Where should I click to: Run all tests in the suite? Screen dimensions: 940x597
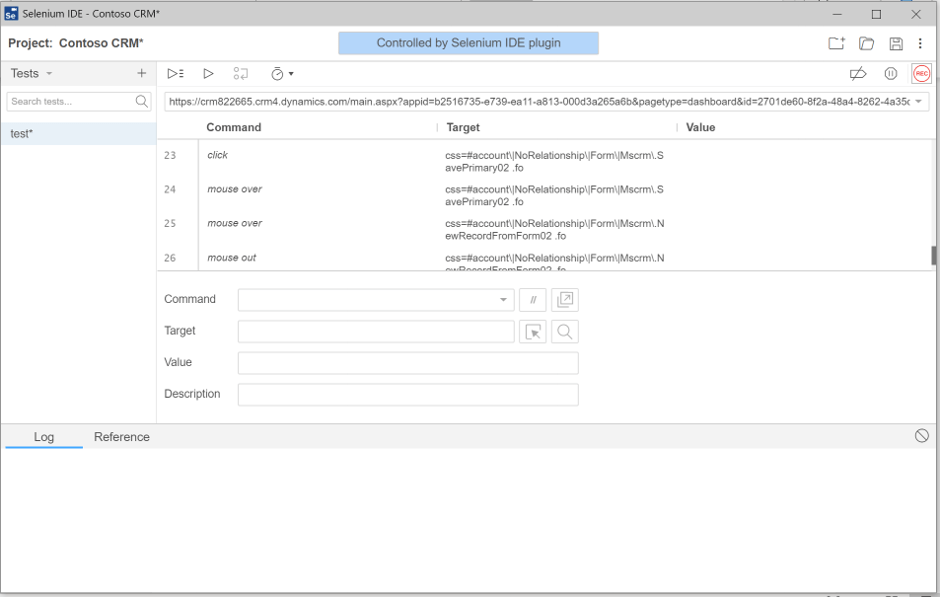point(175,74)
